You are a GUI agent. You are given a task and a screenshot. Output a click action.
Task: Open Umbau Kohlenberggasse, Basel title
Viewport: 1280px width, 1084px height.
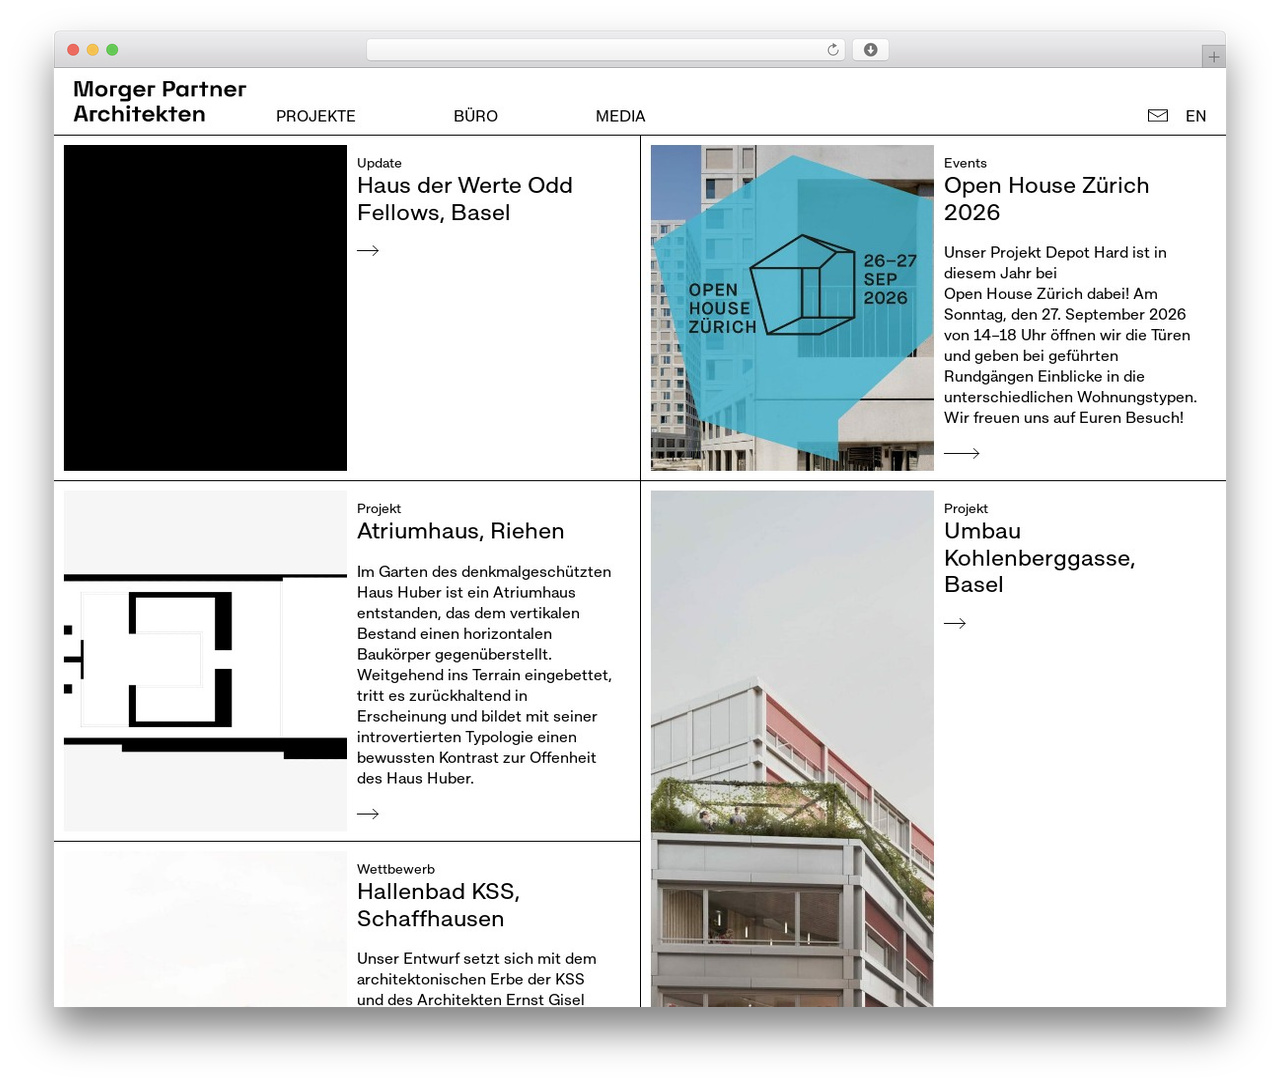tap(1040, 558)
